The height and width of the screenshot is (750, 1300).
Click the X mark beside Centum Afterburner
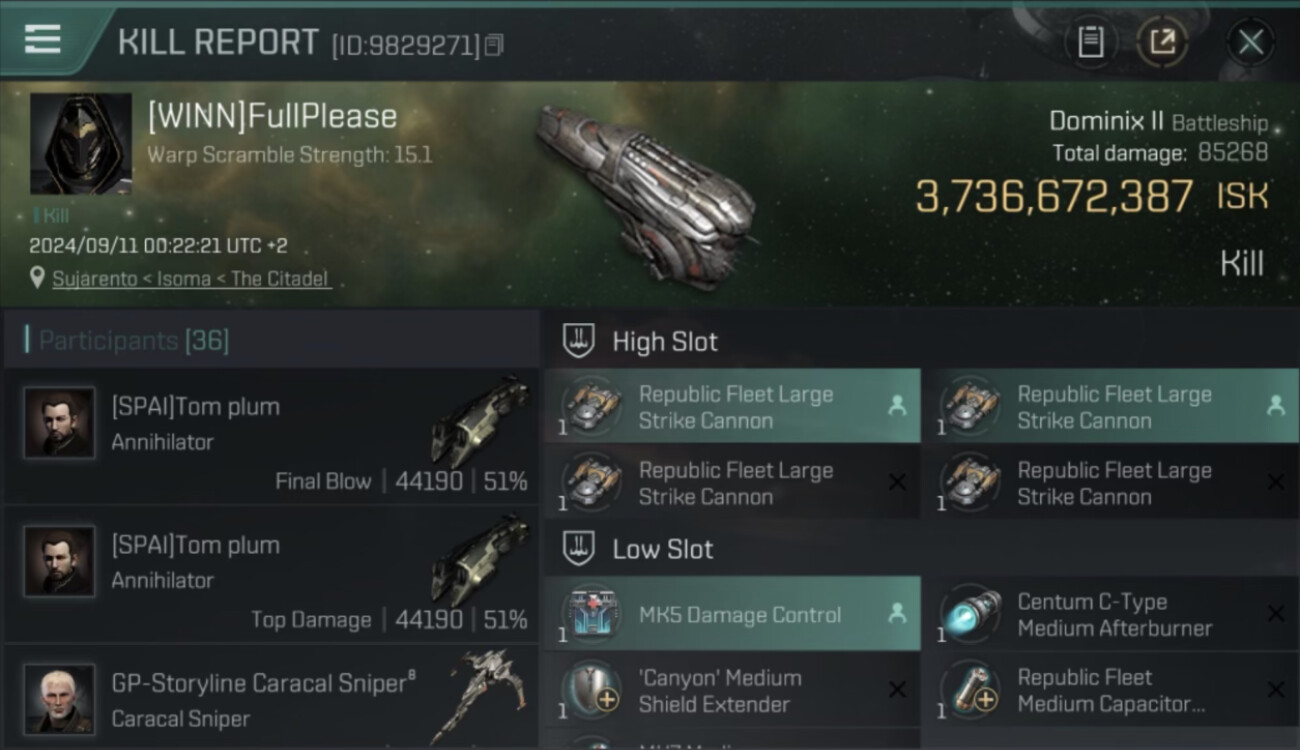(x=1275, y=615)
